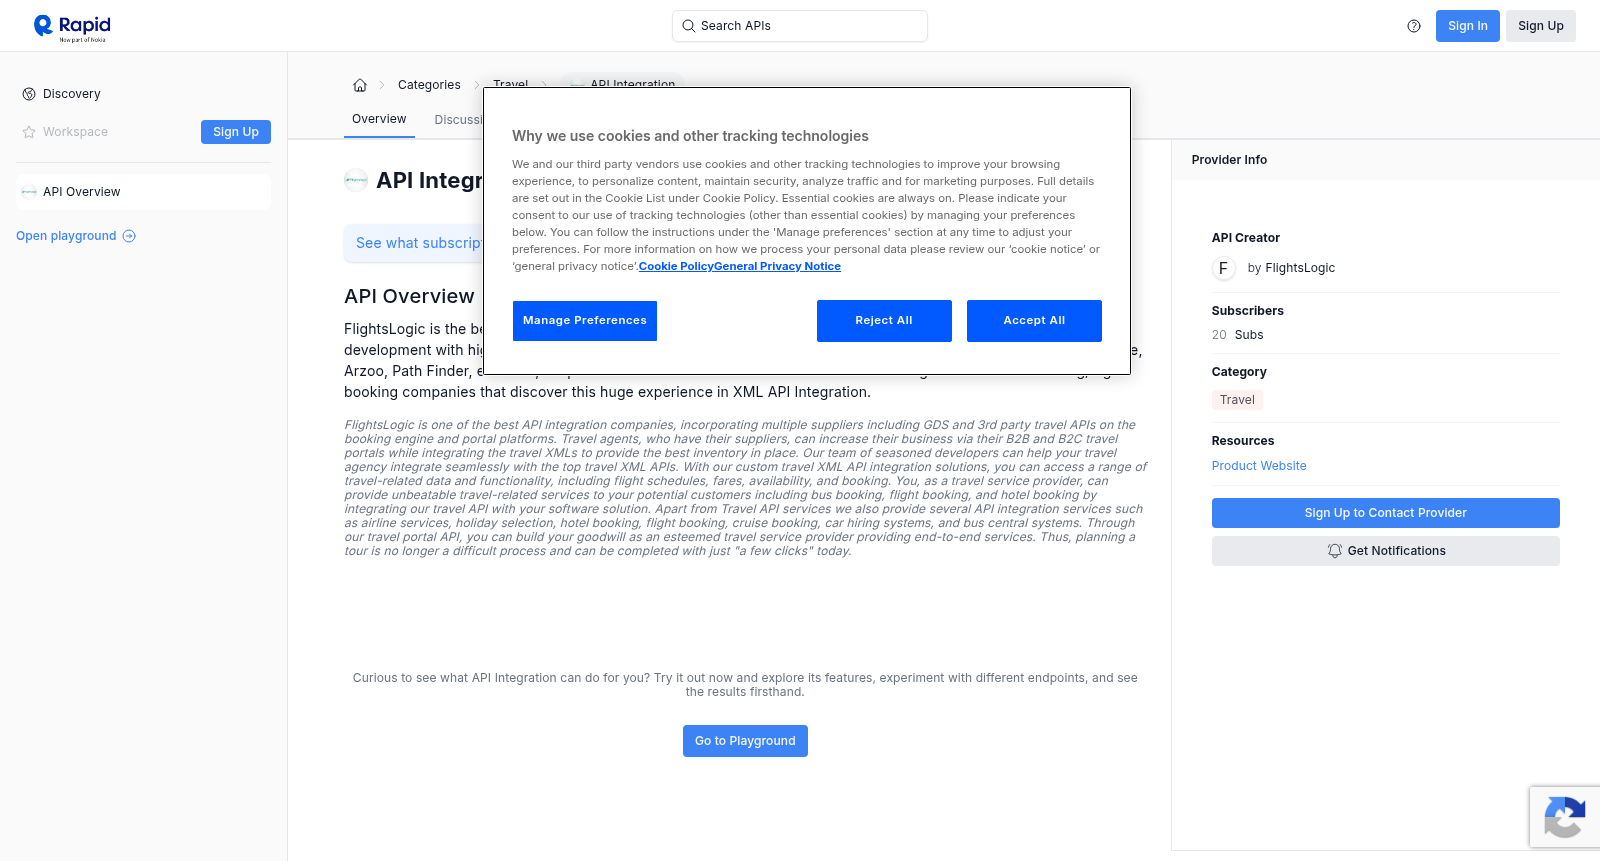Switch to the Overview tab
The width and height of the screenshot is (1600, 861).
(379, 119)
